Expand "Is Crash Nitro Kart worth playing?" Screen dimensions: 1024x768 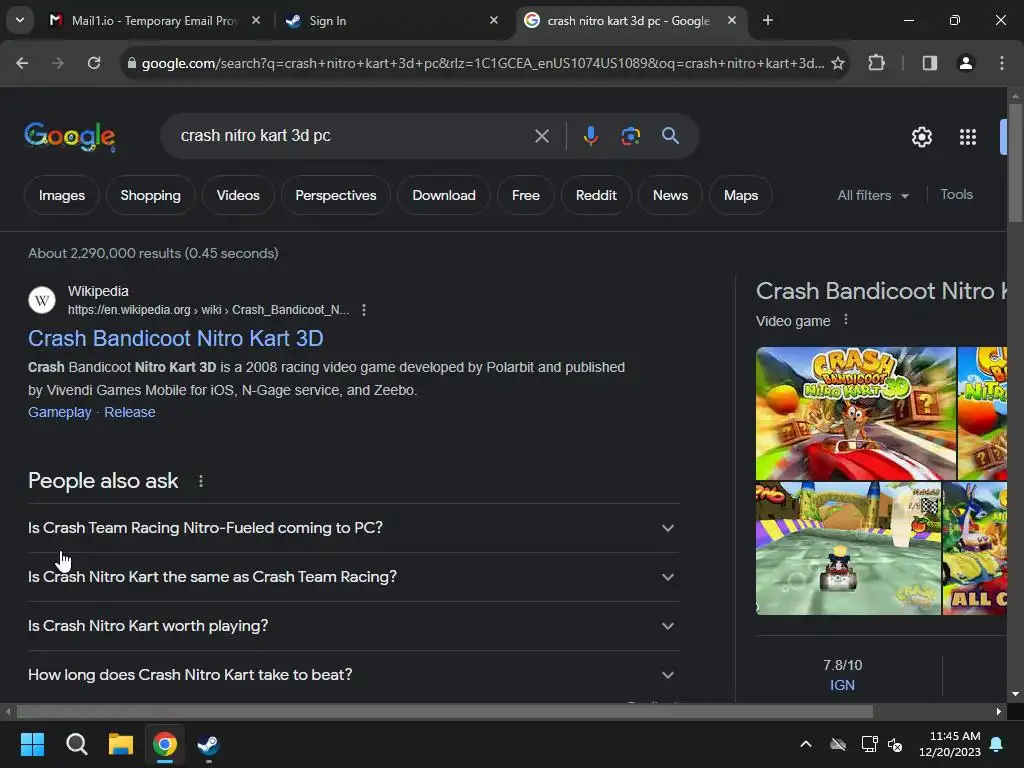click(x=353, y=626)
